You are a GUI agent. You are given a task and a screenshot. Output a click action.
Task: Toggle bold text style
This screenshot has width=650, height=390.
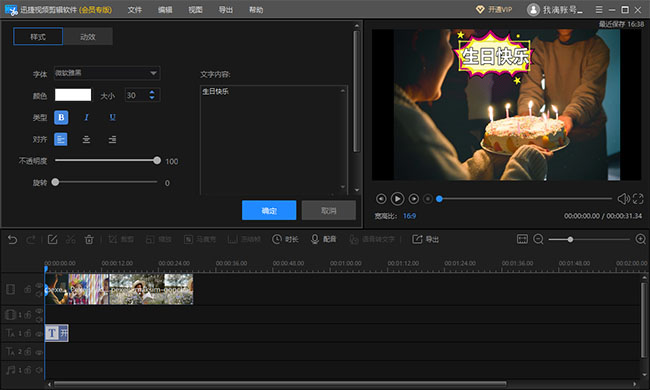click(61, 117)
